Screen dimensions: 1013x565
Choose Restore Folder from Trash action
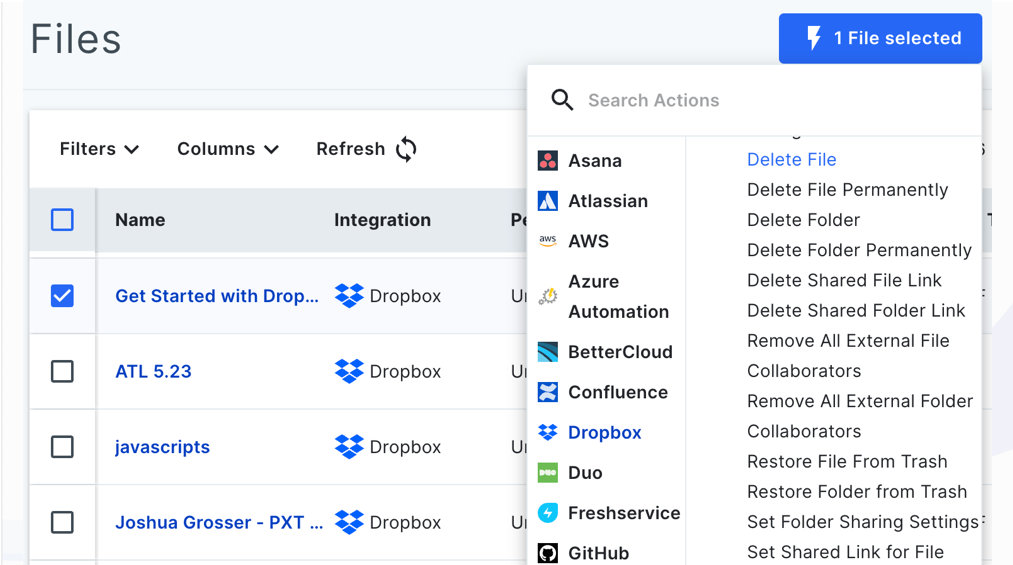857,492
